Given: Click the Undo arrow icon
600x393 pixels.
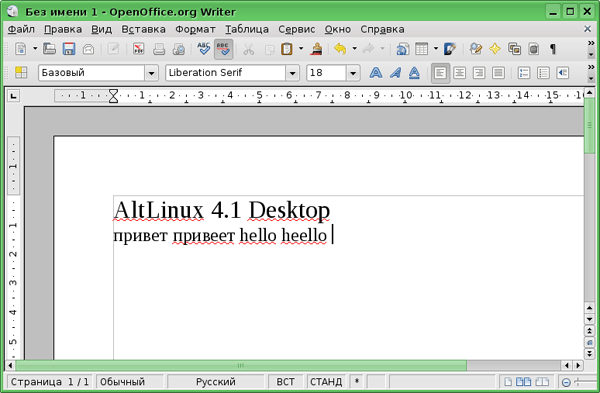Looking at the screenshot, I should [341, 49].
